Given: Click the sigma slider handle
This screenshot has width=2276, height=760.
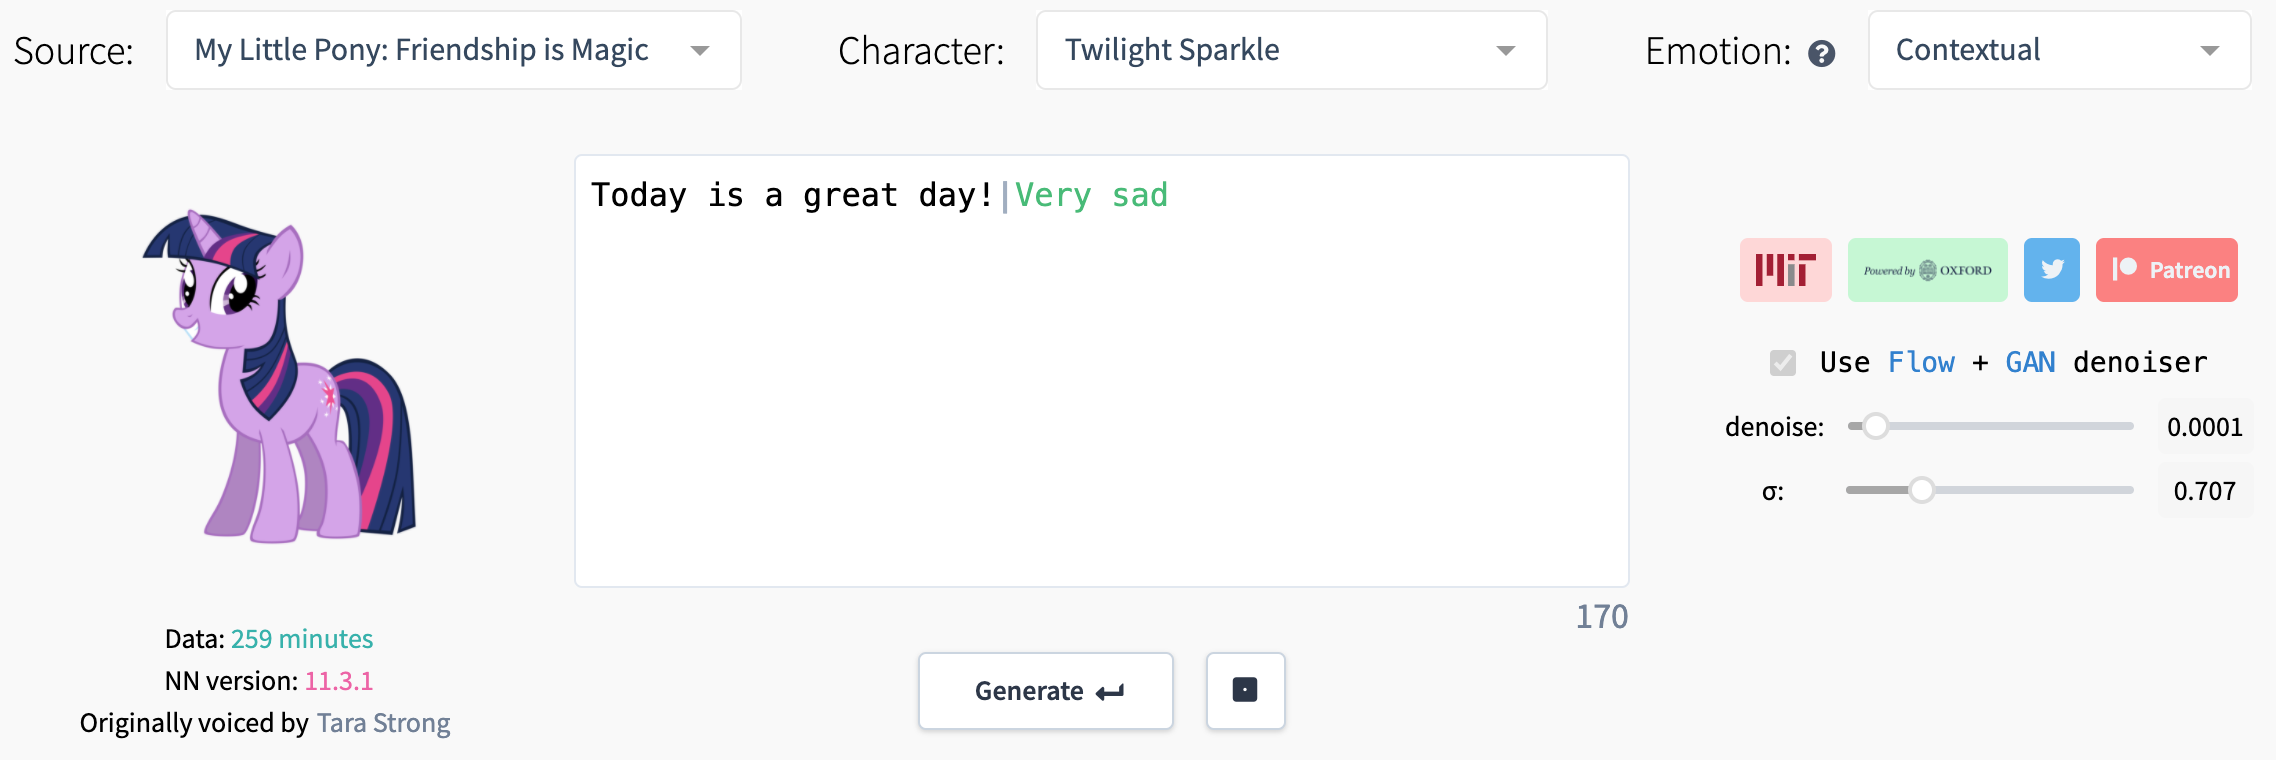Looking at the screenshot, I should [1921, 490].
